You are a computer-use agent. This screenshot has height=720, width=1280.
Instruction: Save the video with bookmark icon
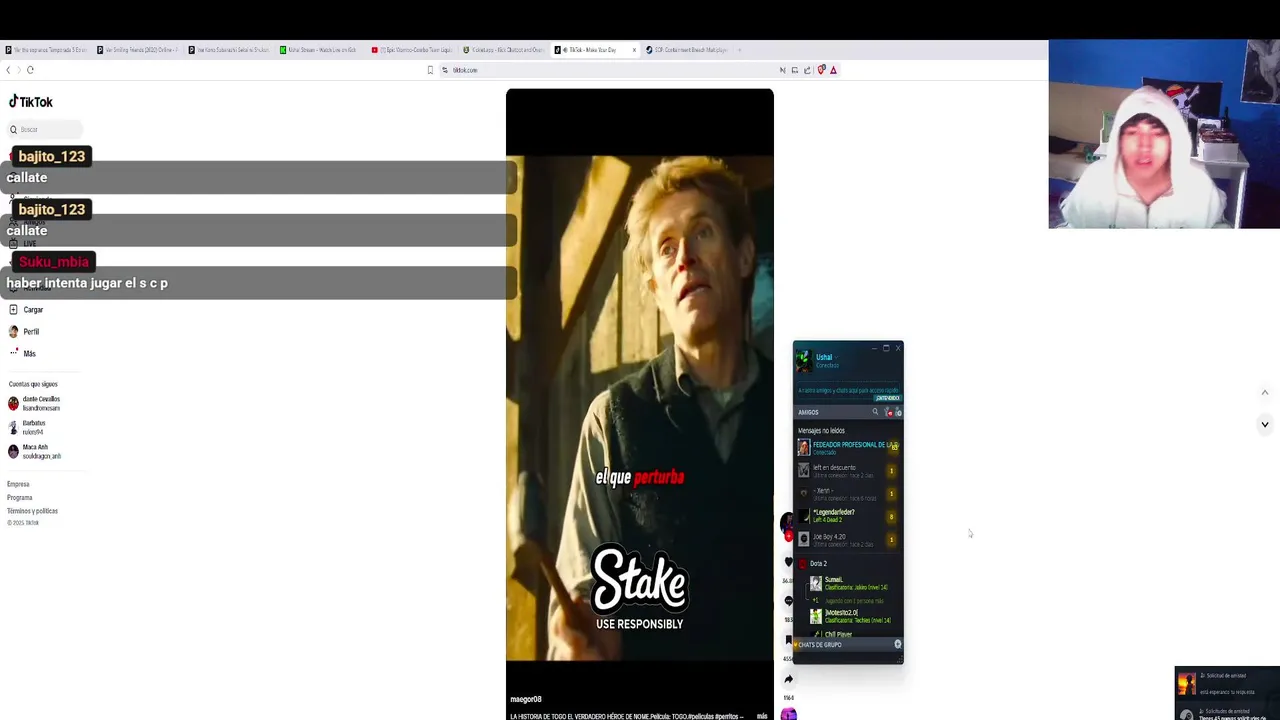[788, 640]
